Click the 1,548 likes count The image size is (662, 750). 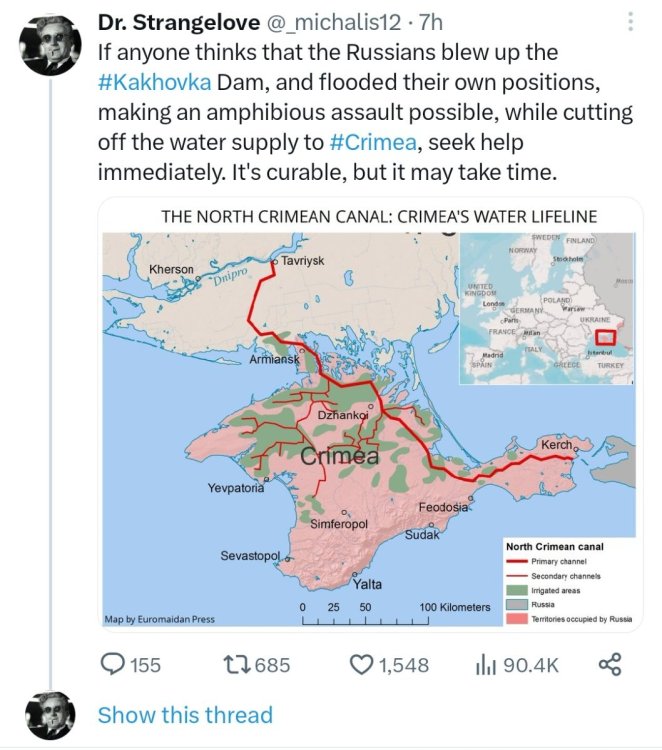[x=403, y=665]
